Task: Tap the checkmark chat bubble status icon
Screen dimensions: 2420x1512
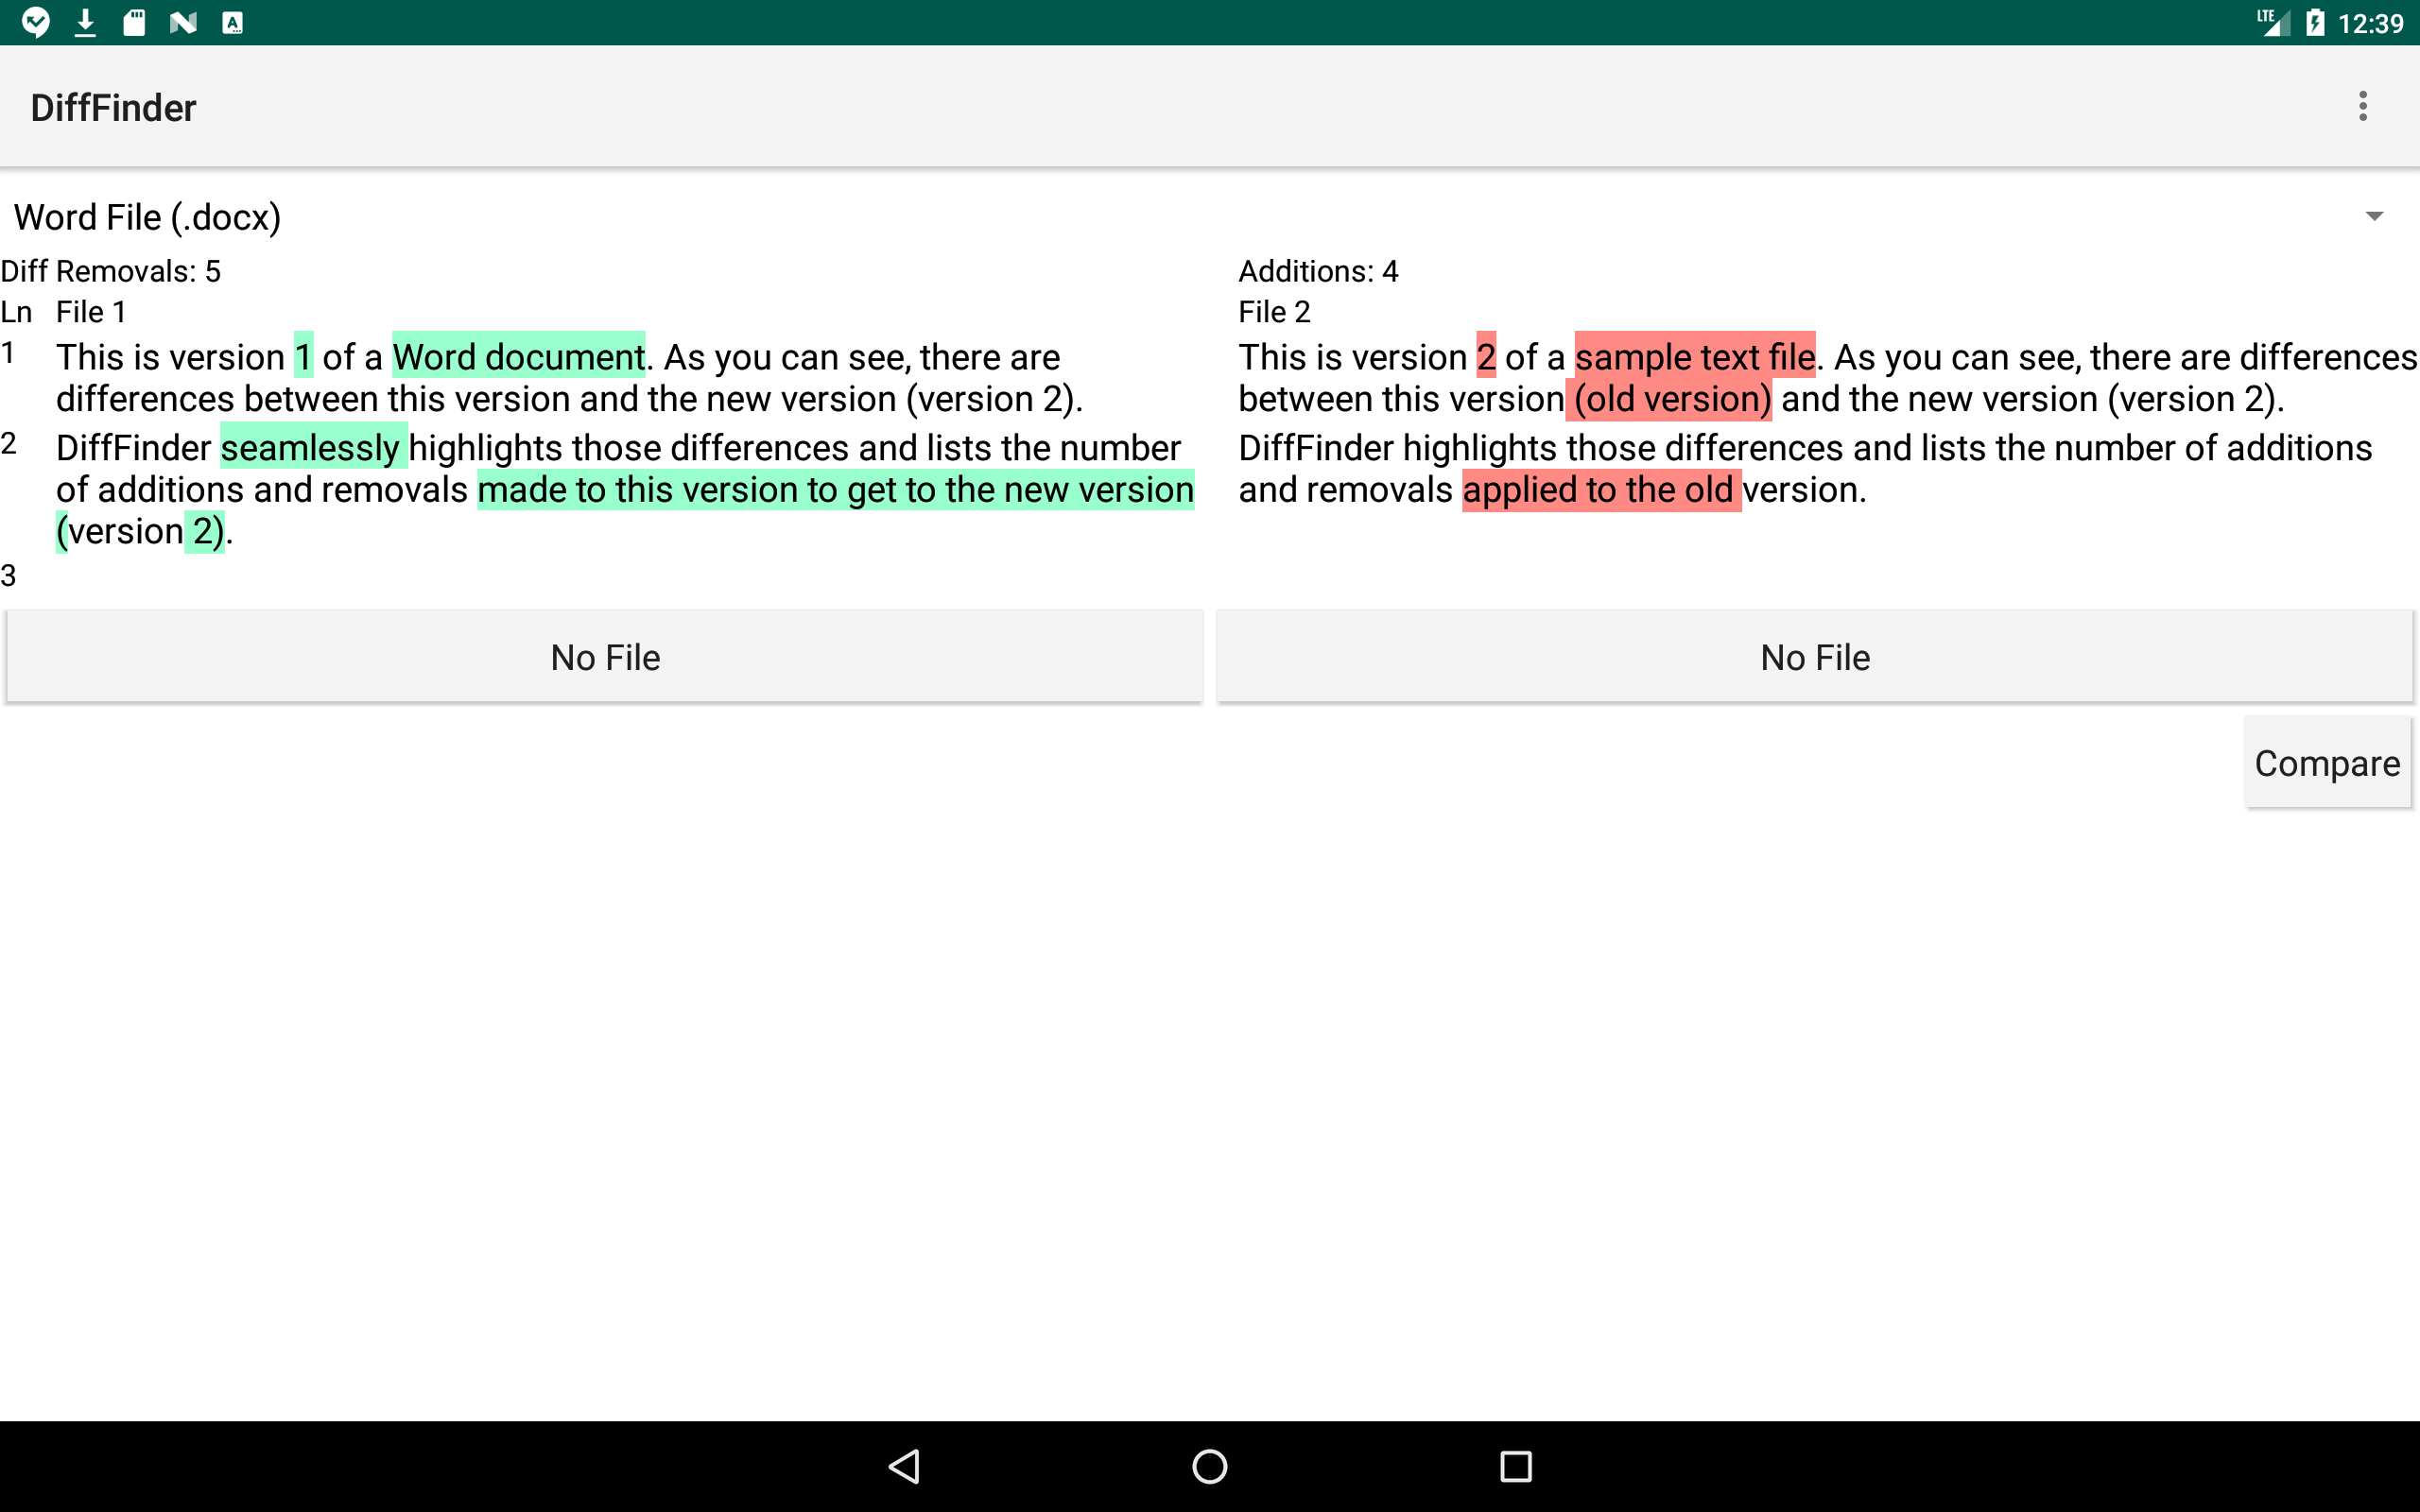Action: 36,21
